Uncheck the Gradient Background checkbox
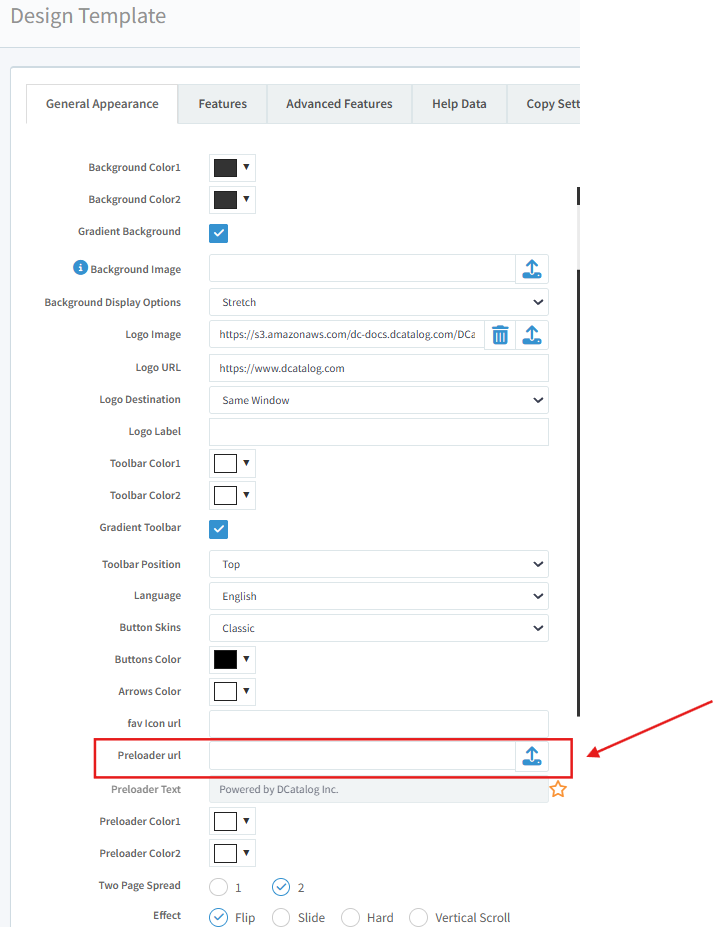714x927 pixels. tap(219, 232)
